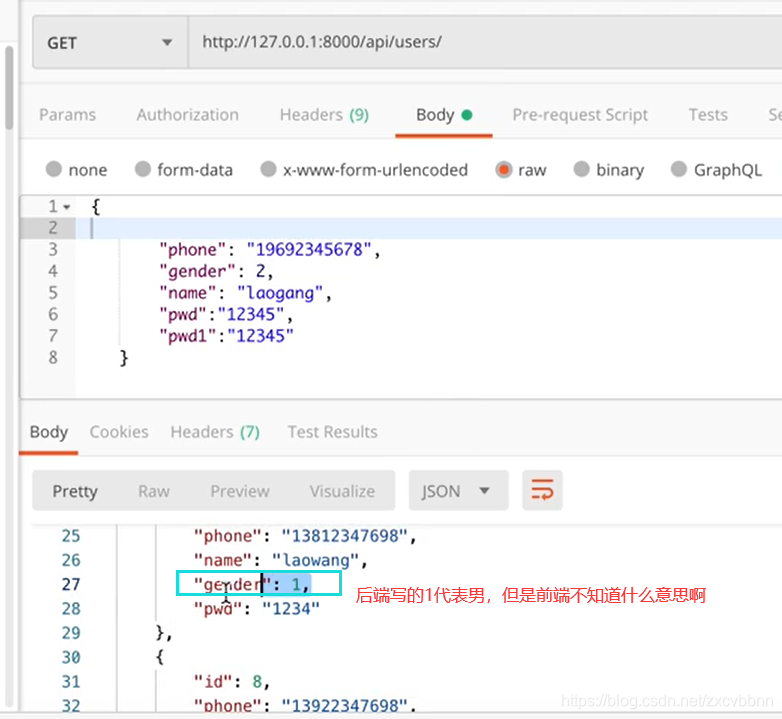Select the form-data radio option

143,169
